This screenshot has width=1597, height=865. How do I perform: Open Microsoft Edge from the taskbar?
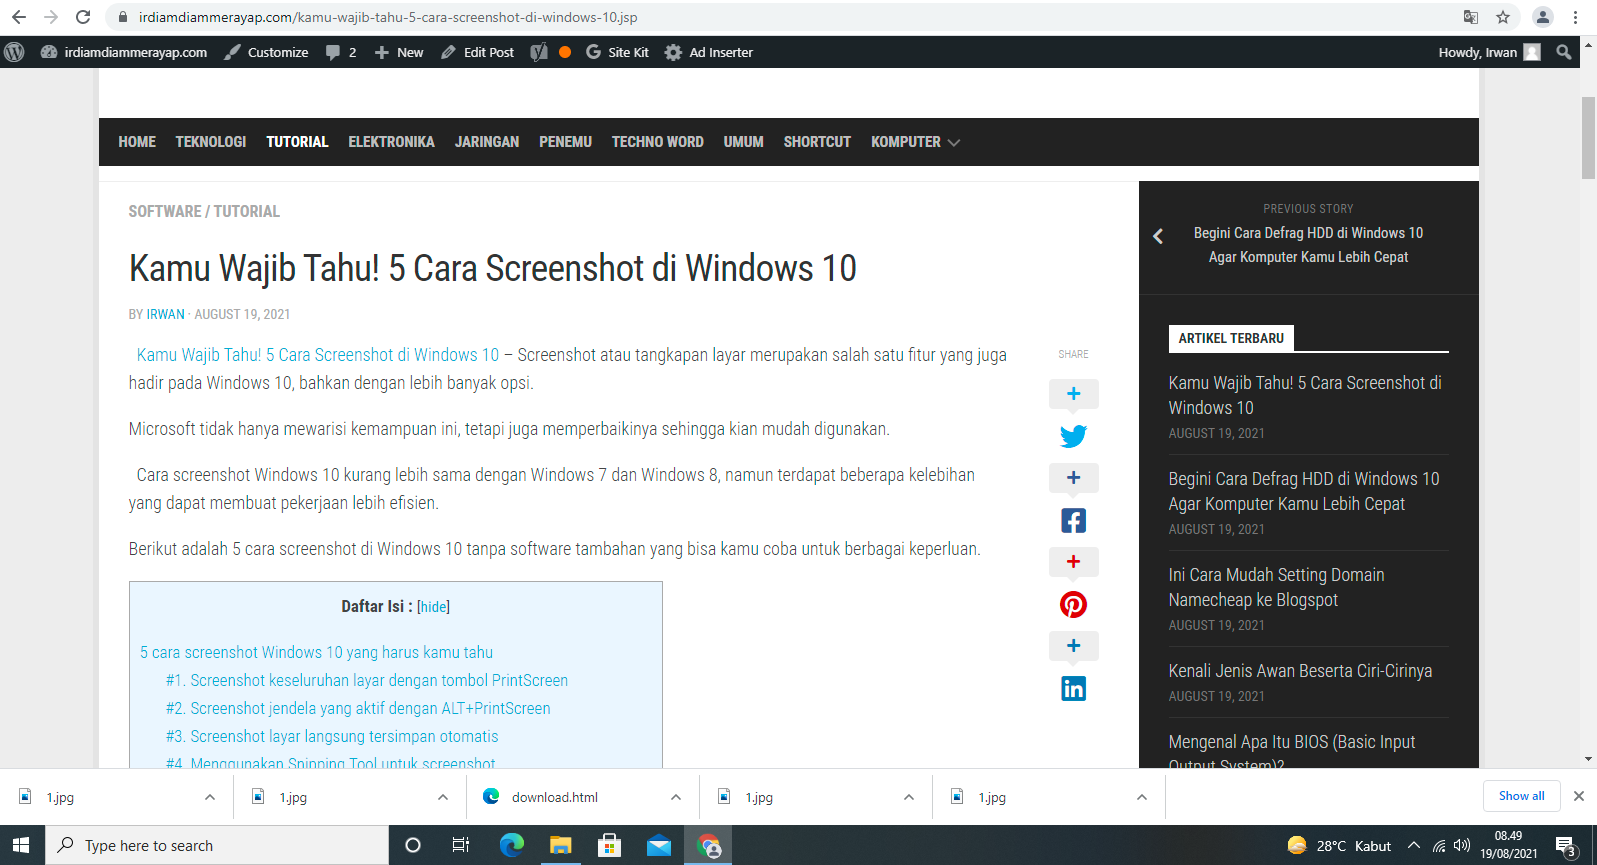[511, 845]
